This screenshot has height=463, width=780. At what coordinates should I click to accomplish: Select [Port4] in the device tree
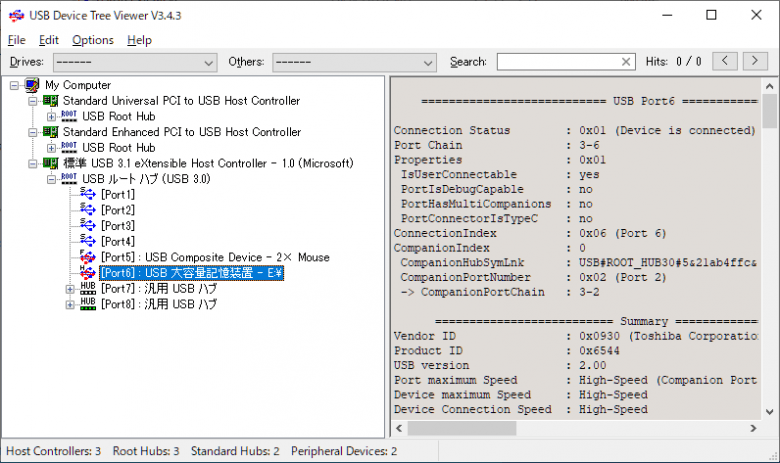(118, 241)
